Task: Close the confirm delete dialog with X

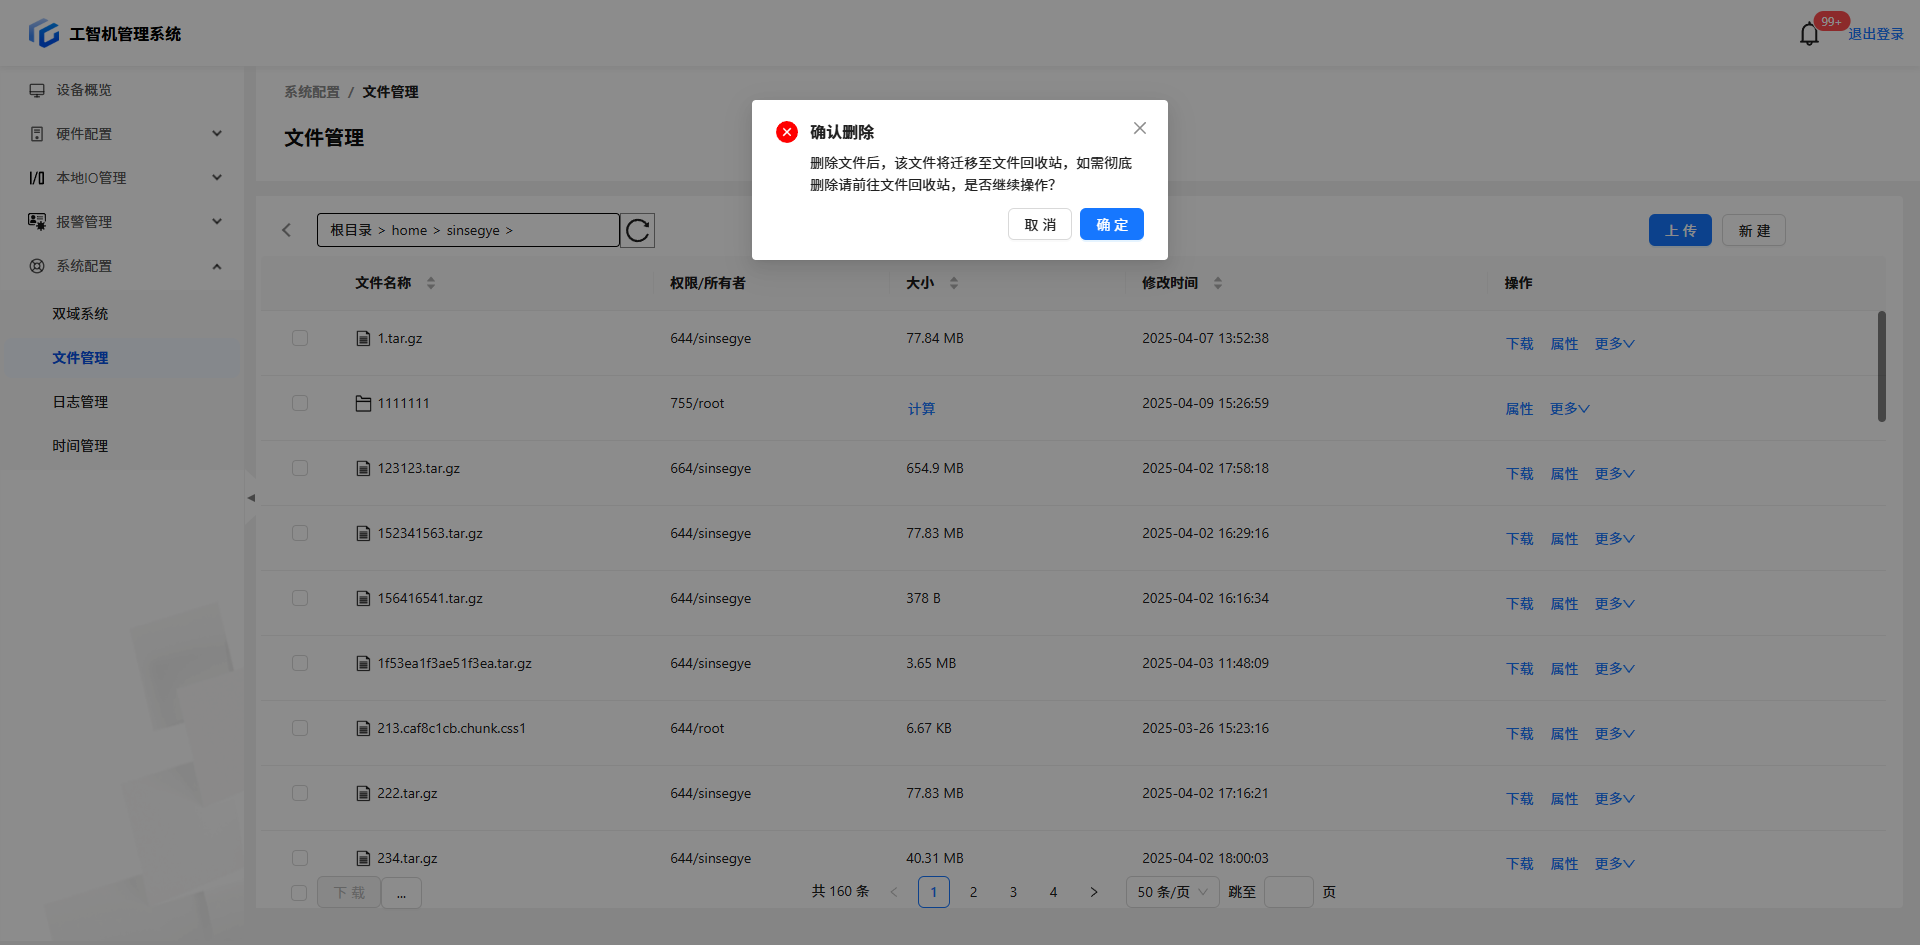Action: coord(1139,128)
